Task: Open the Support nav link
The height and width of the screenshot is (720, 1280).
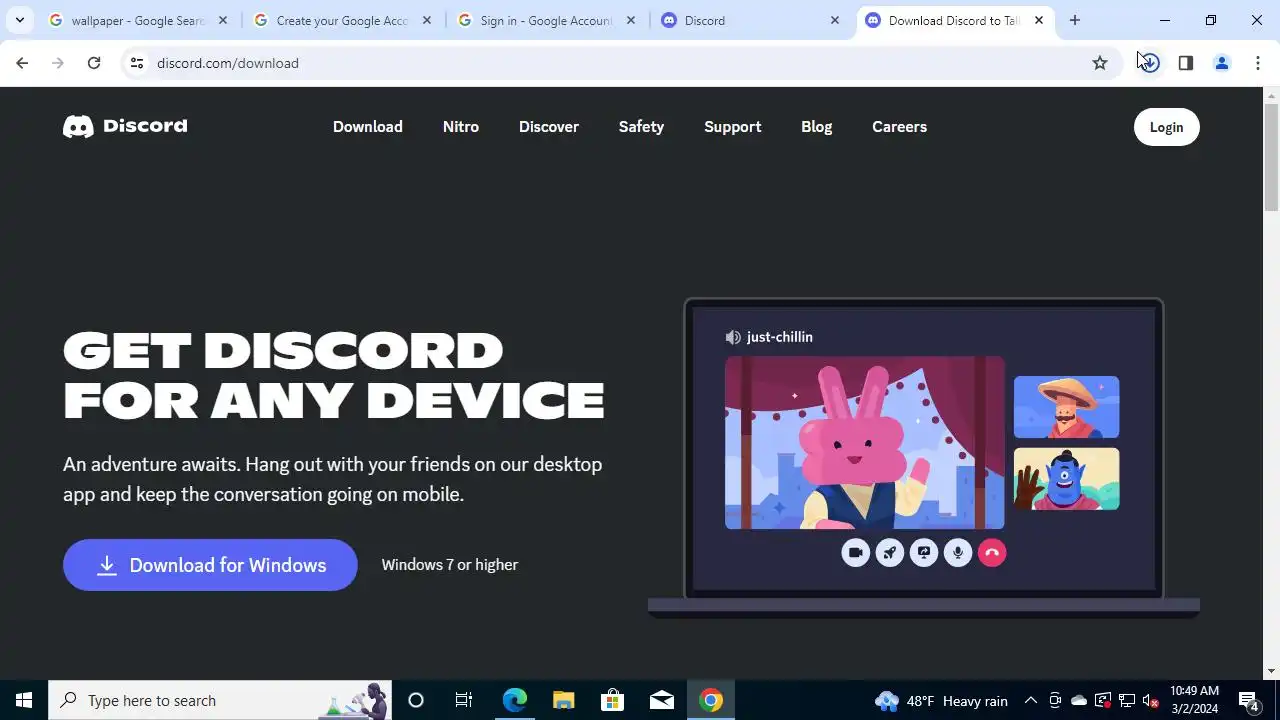Action: (733, 127)
